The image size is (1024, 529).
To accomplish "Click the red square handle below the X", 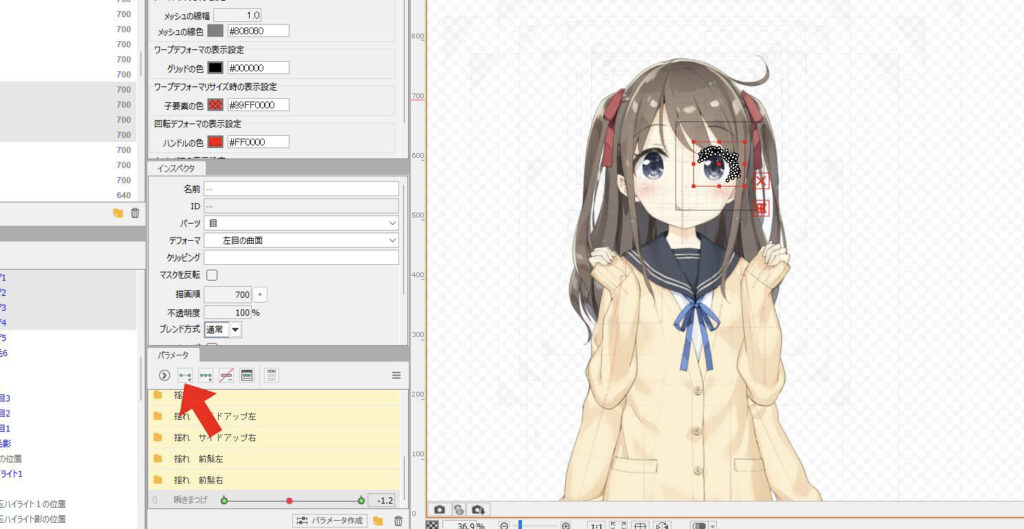I will pos(761,208).
